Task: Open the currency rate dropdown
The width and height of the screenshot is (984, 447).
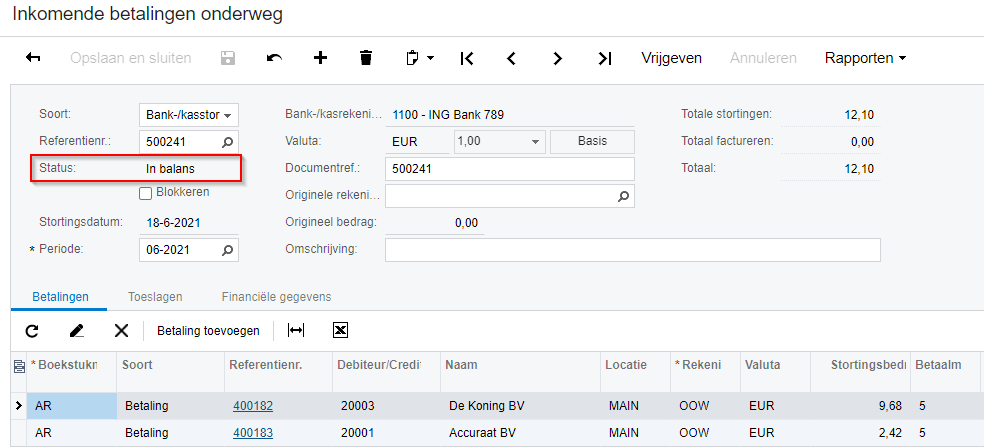Action: 537,141
